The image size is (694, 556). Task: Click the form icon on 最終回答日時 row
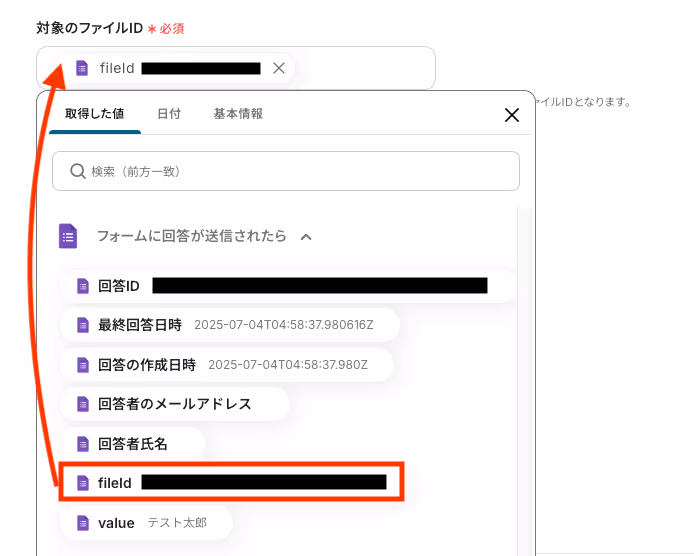pos(83,325)
